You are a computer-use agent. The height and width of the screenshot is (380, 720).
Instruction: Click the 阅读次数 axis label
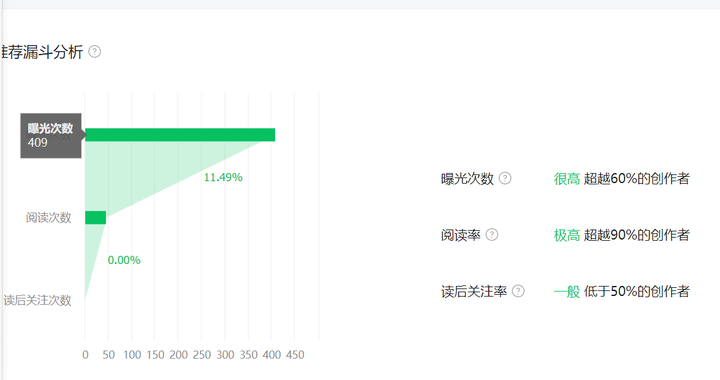[x=49, y=218]
